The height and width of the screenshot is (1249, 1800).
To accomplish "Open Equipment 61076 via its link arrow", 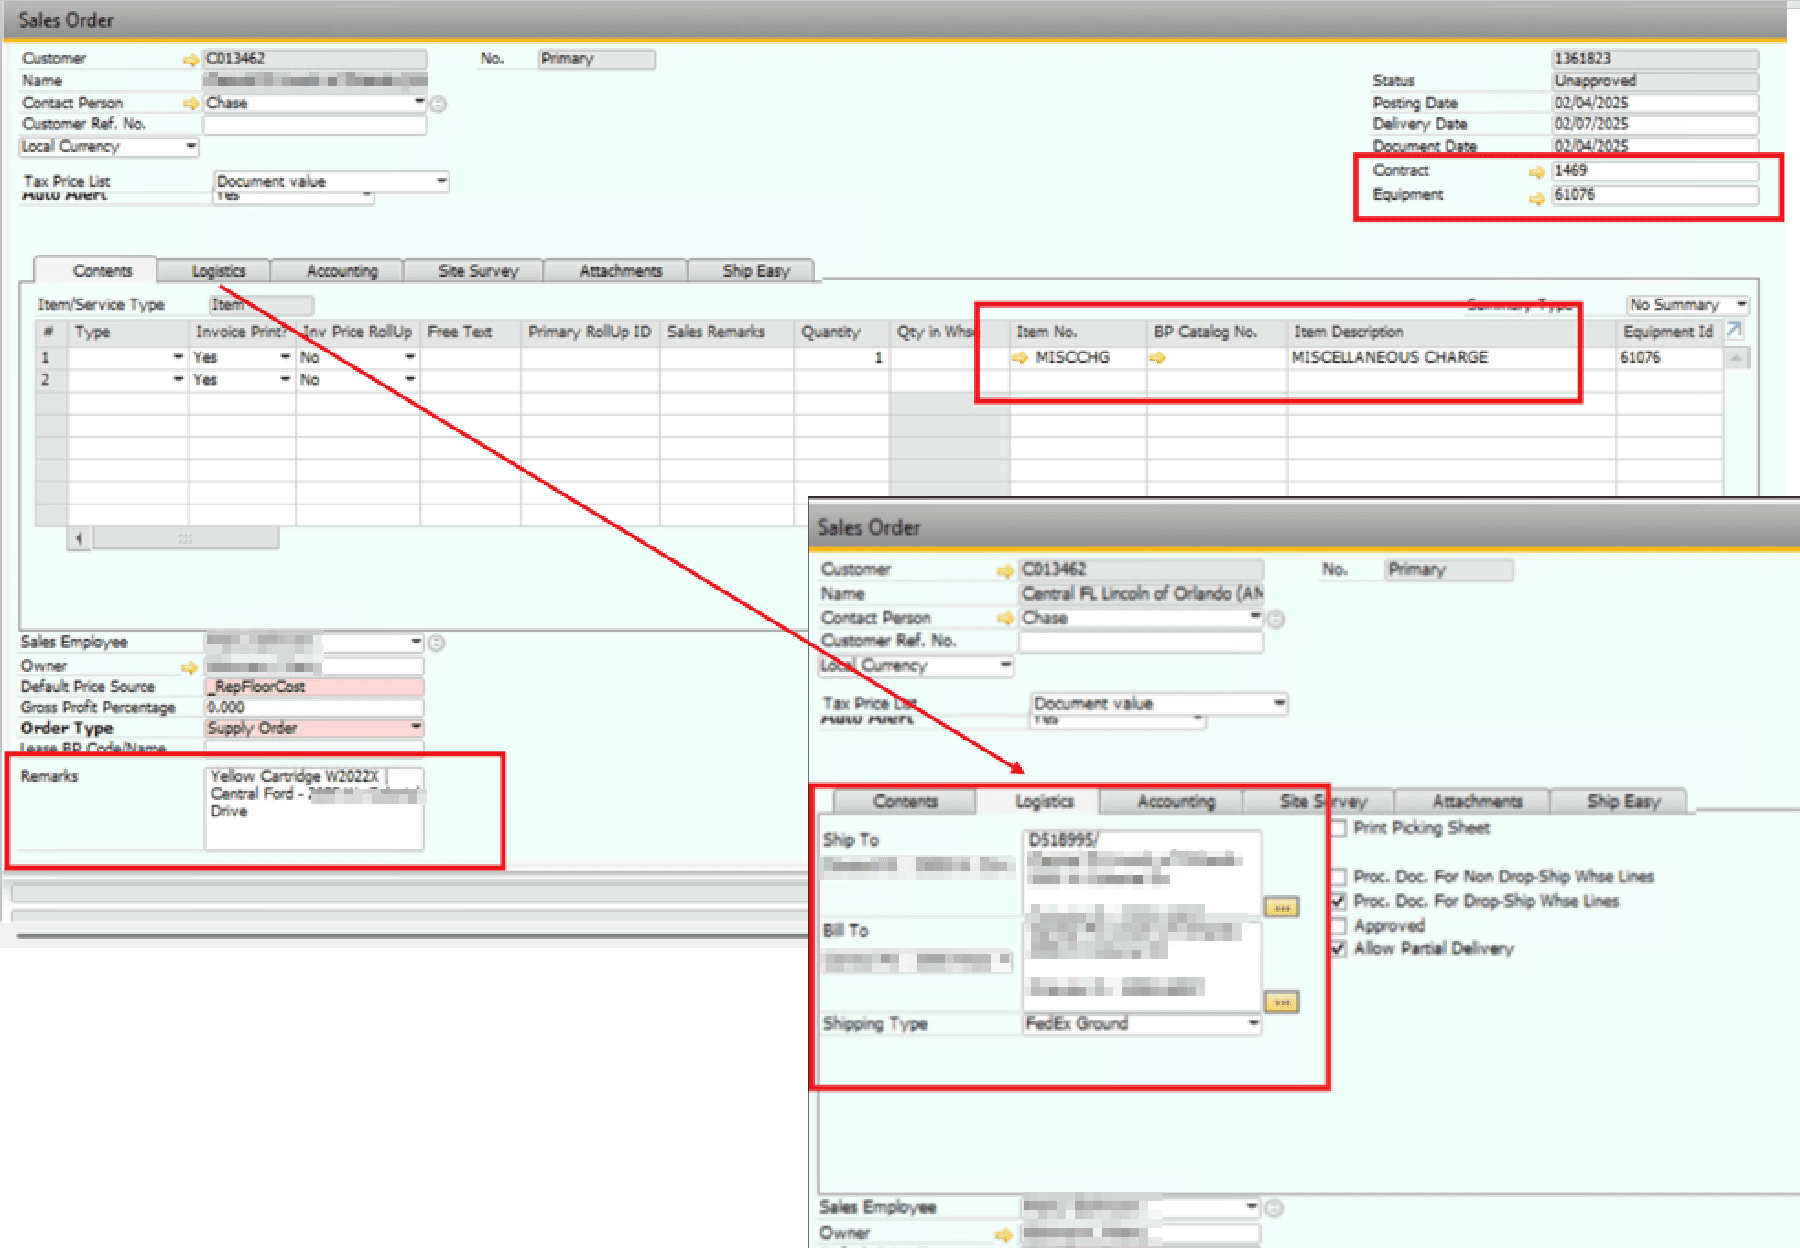I will coord(1537,197).
